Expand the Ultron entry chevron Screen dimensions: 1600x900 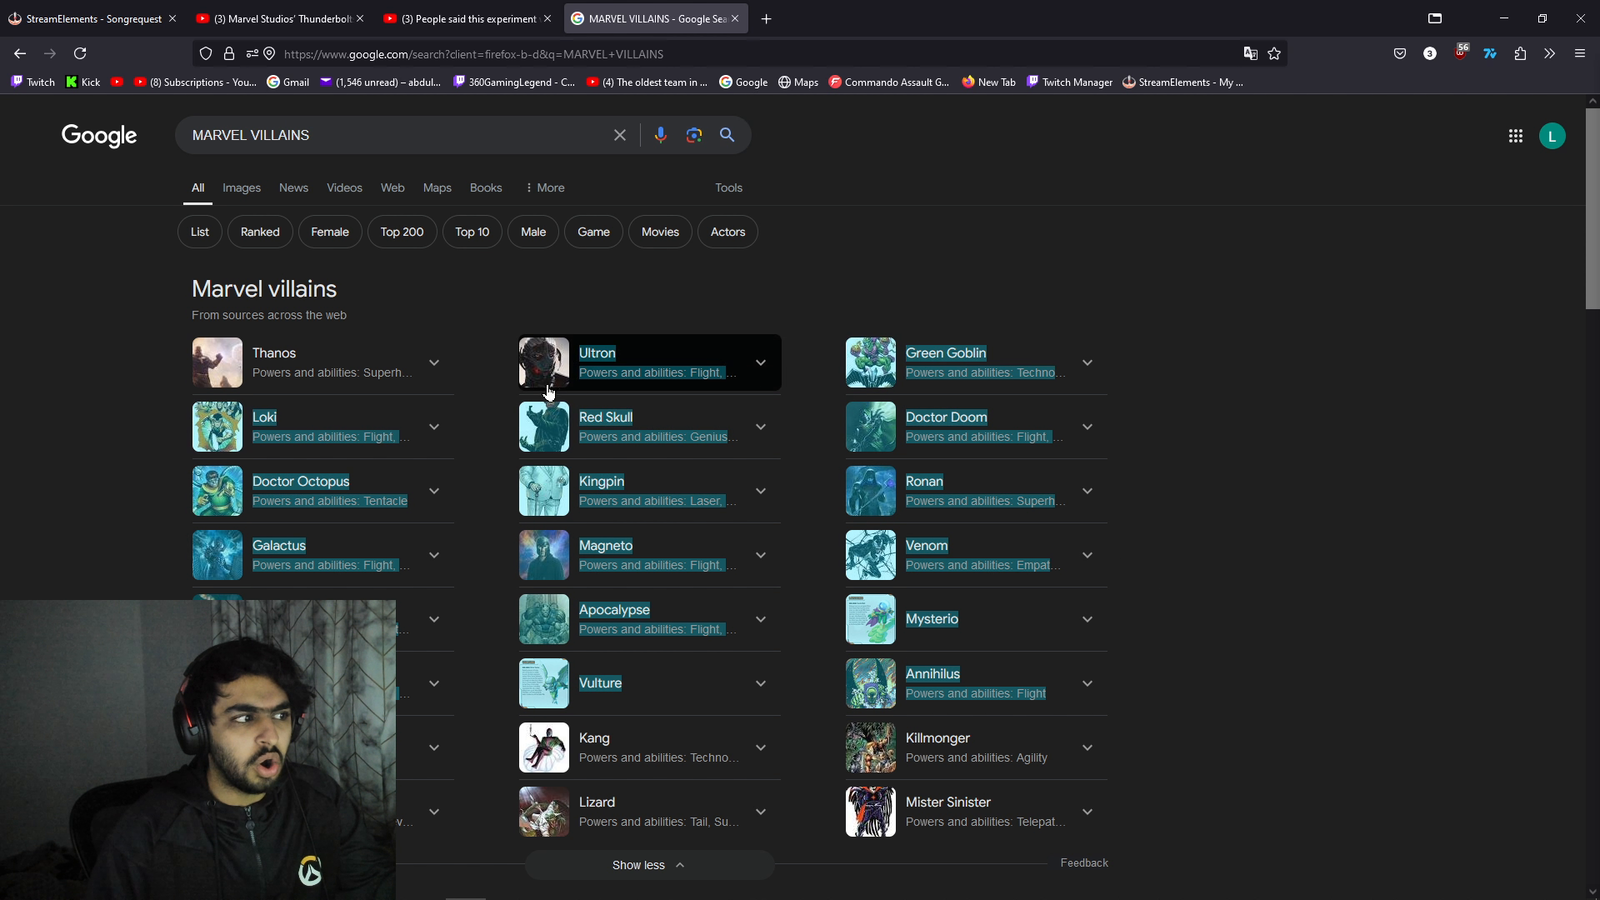tap(761, 363)
